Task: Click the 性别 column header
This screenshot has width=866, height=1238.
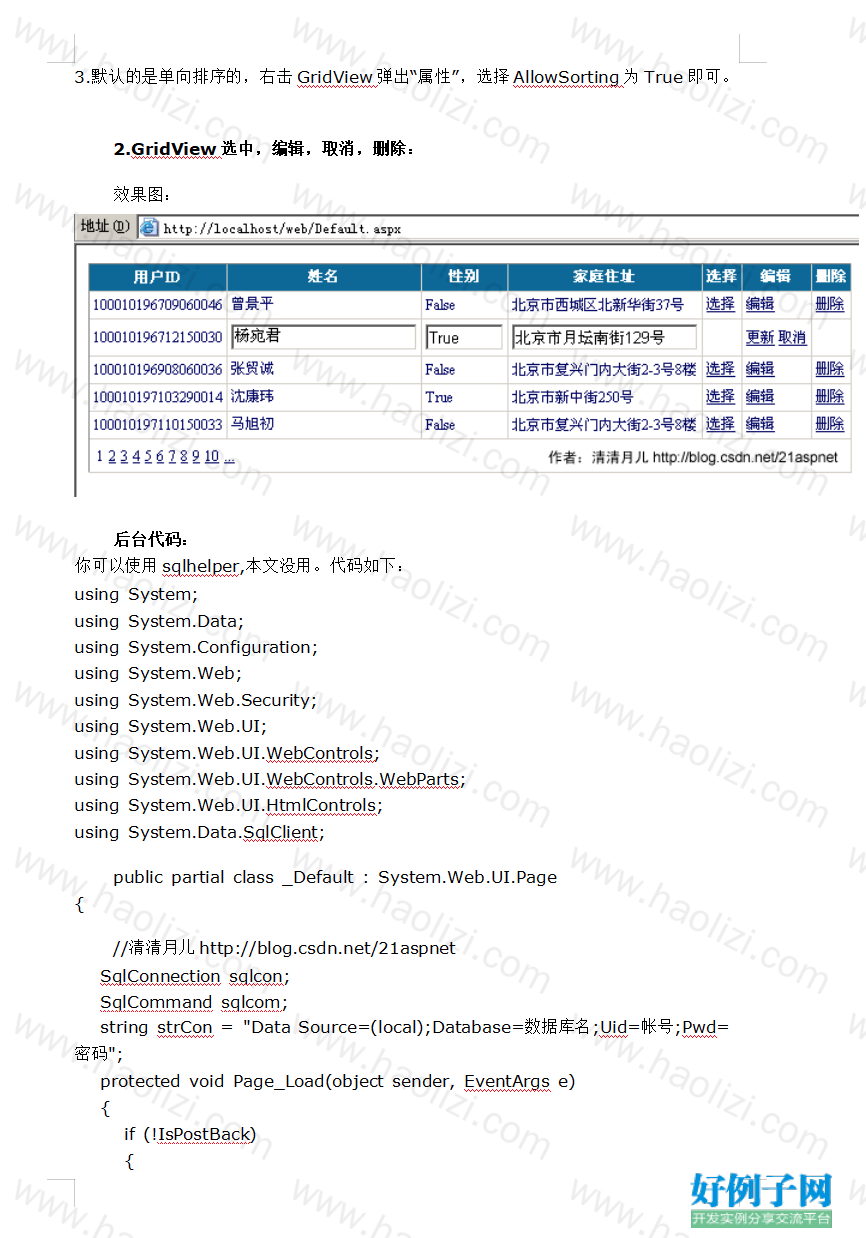Action: 464,277
